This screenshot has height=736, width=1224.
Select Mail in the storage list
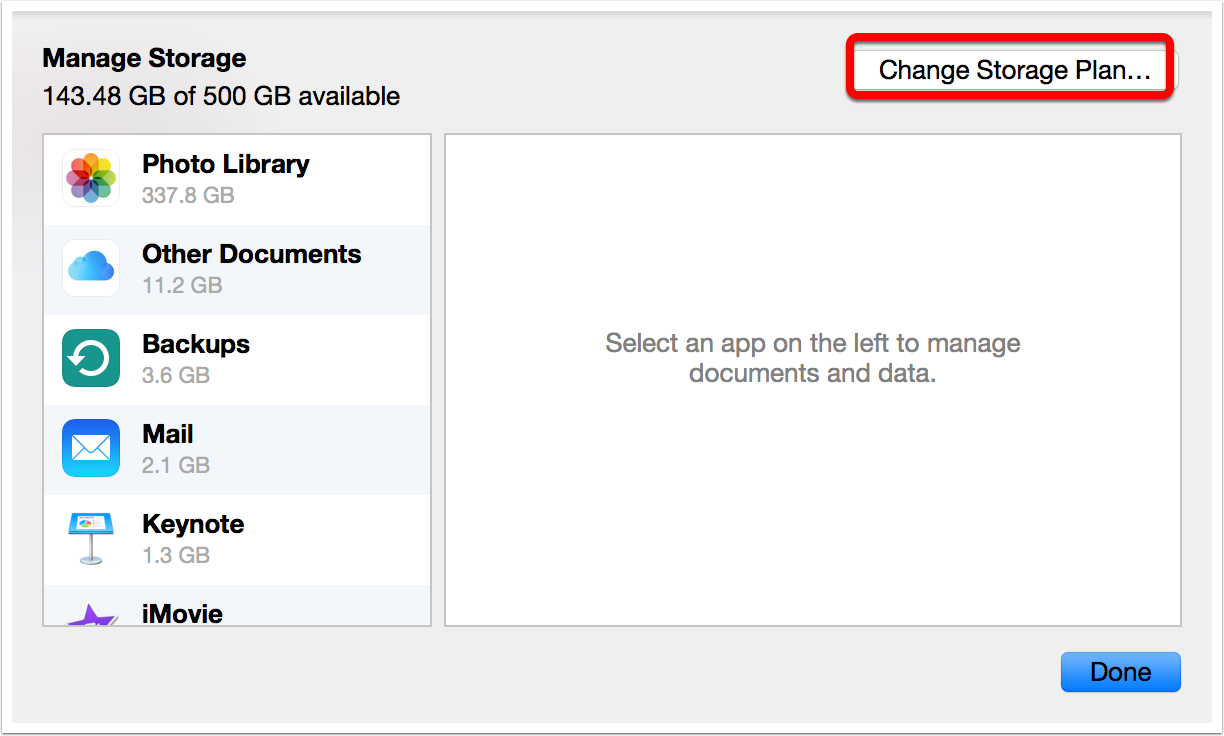[x=168, y=434]
